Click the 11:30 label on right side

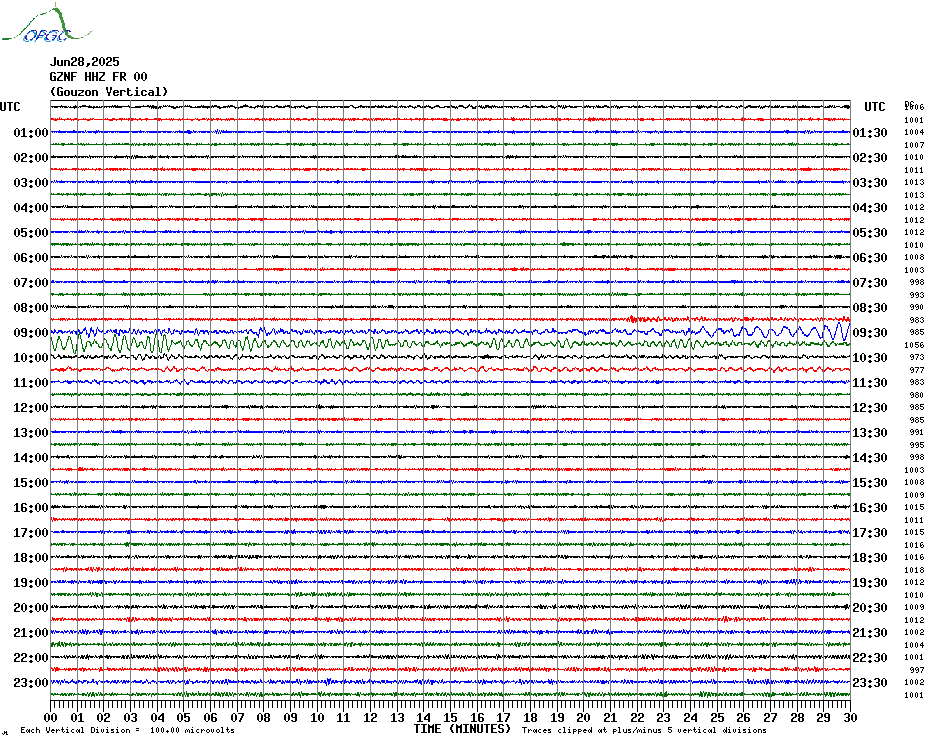pos(870,383)
